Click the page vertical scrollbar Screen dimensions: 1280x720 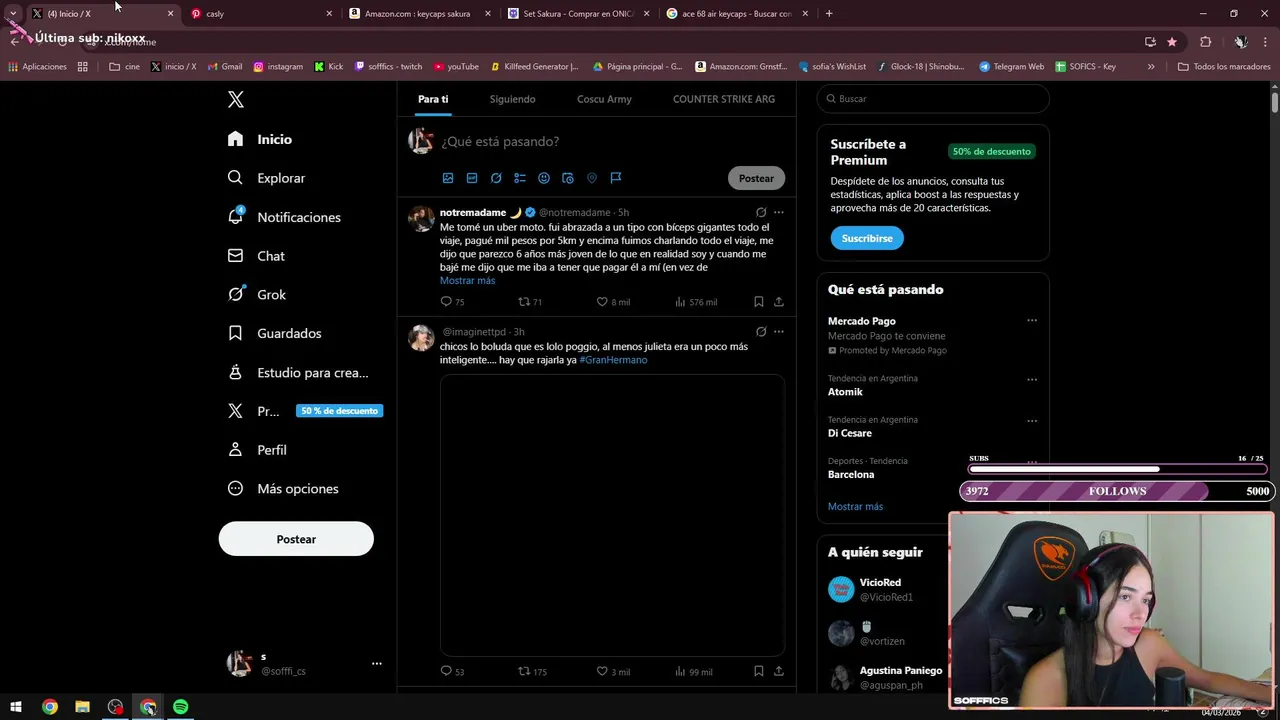(1275, 101)
